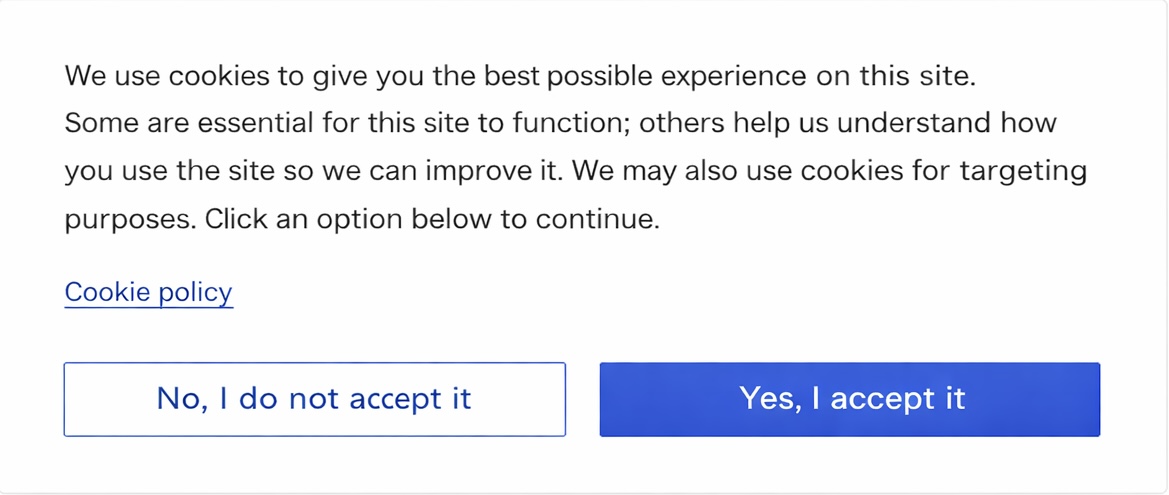This screenshot has width=1169, height=495.
Task: Accept cookies with the solid blue button
Action: pos(849,399)
